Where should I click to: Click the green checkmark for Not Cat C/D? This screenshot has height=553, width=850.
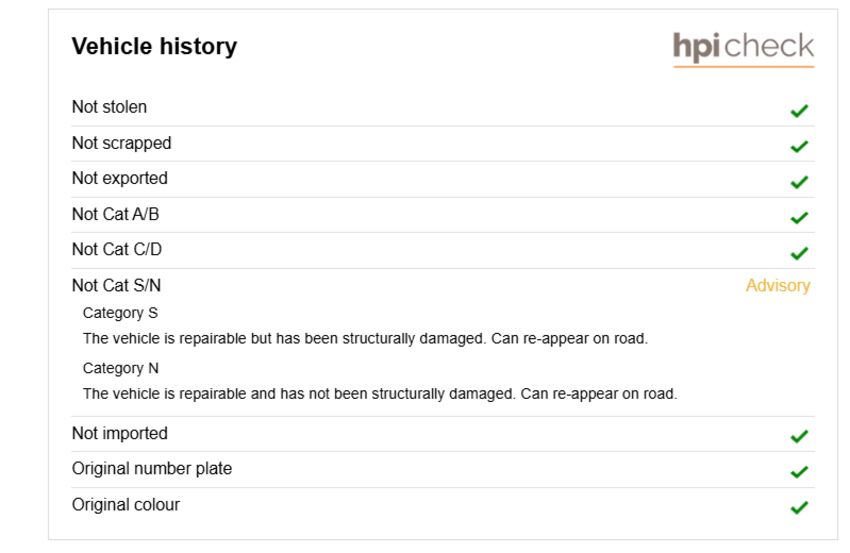[799, 253]
